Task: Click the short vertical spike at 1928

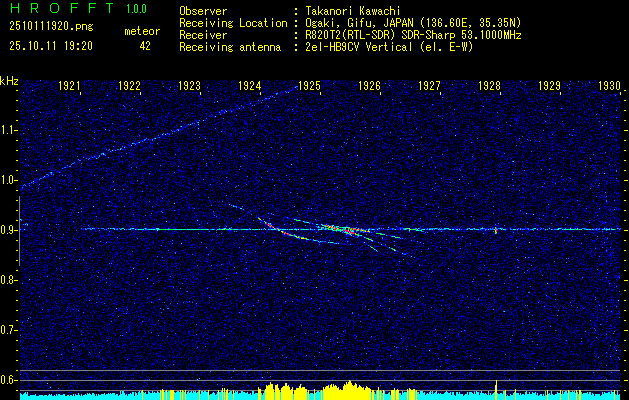Action: [496, 229]
